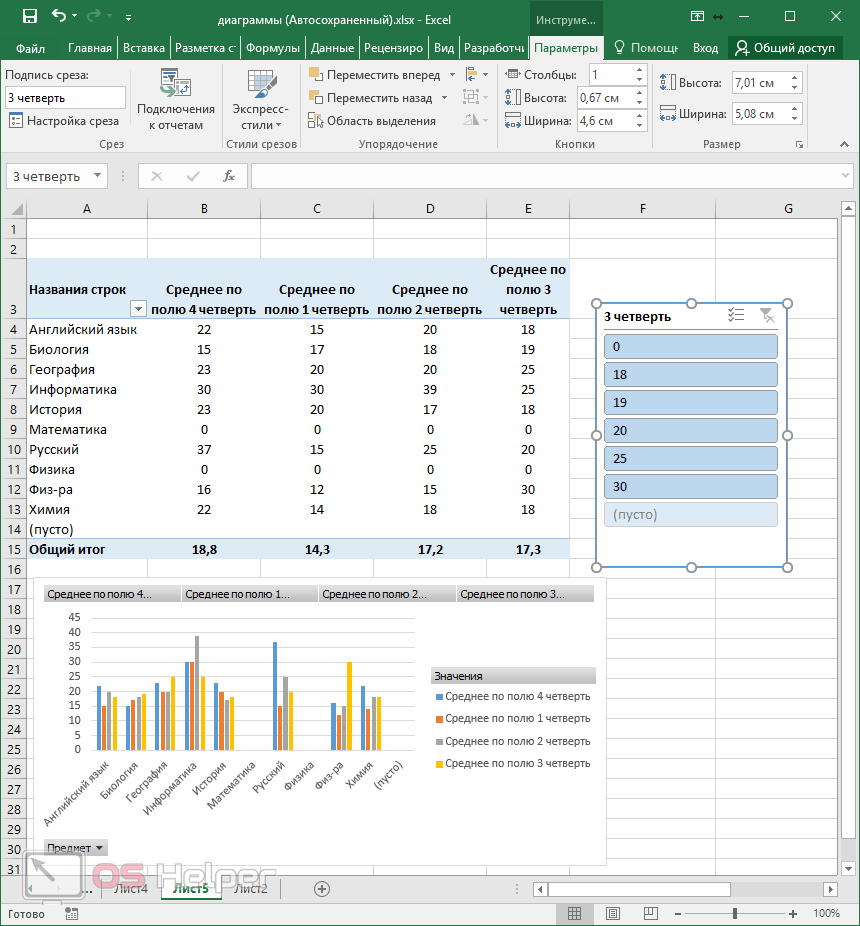This screenshot has width=860, height=926.
Task: Expand the Названия строк filter dropdown
Action: (138, 309)
